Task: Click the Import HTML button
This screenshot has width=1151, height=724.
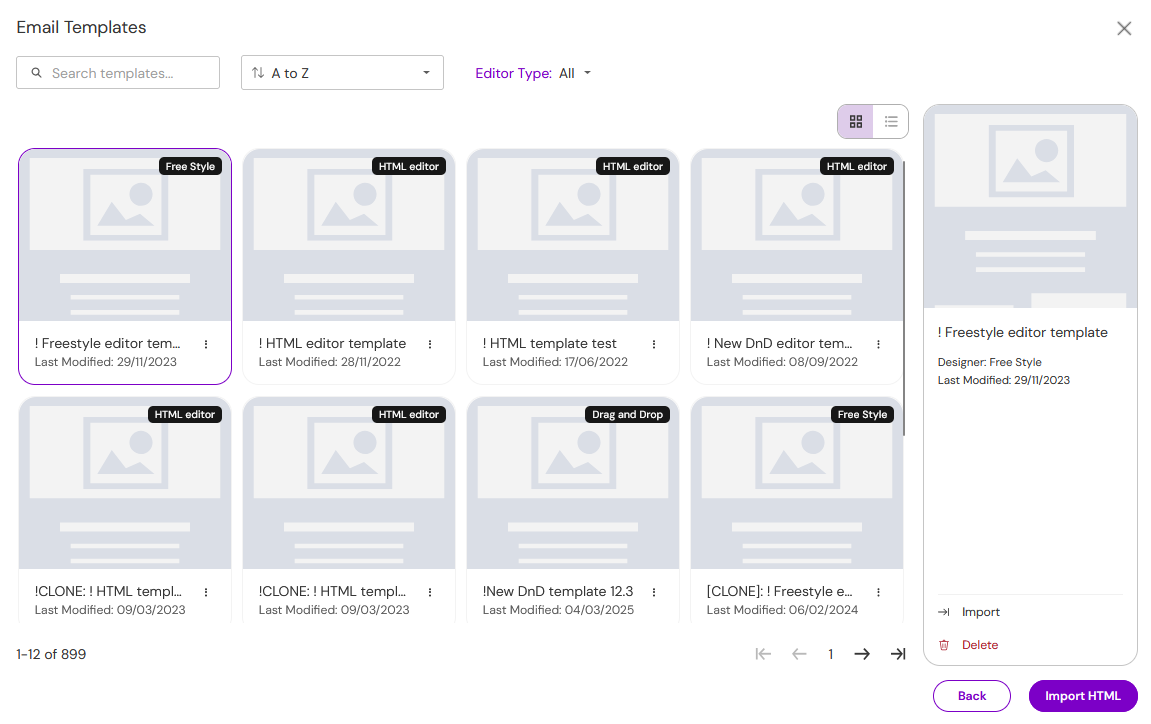Action: click(1083, 696)
